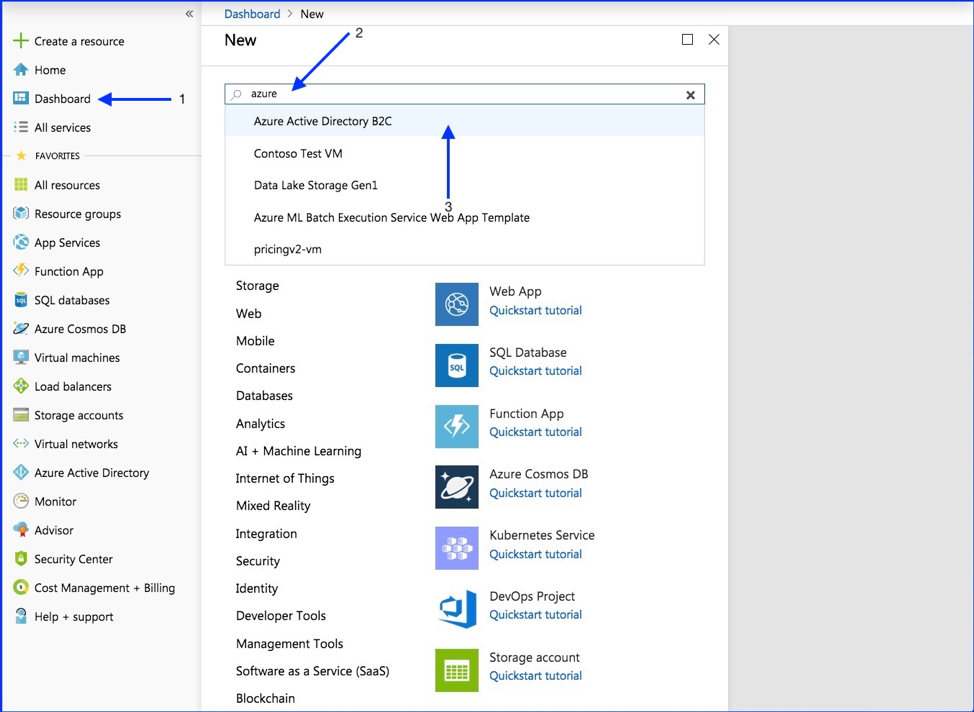This screenshot has height=712, width=974.
Task: Open SQL Database Quickstart tutorial link
Action: tap(535, 371)
